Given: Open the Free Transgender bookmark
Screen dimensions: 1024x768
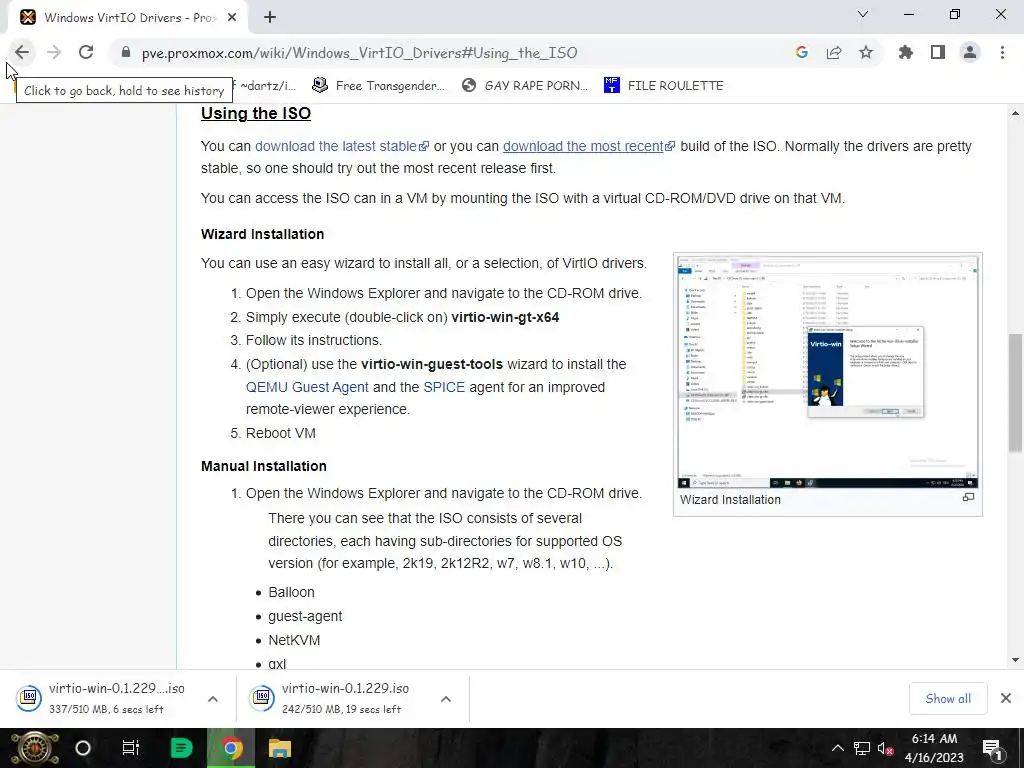Looking at the screenshot, I should point(378,86).
